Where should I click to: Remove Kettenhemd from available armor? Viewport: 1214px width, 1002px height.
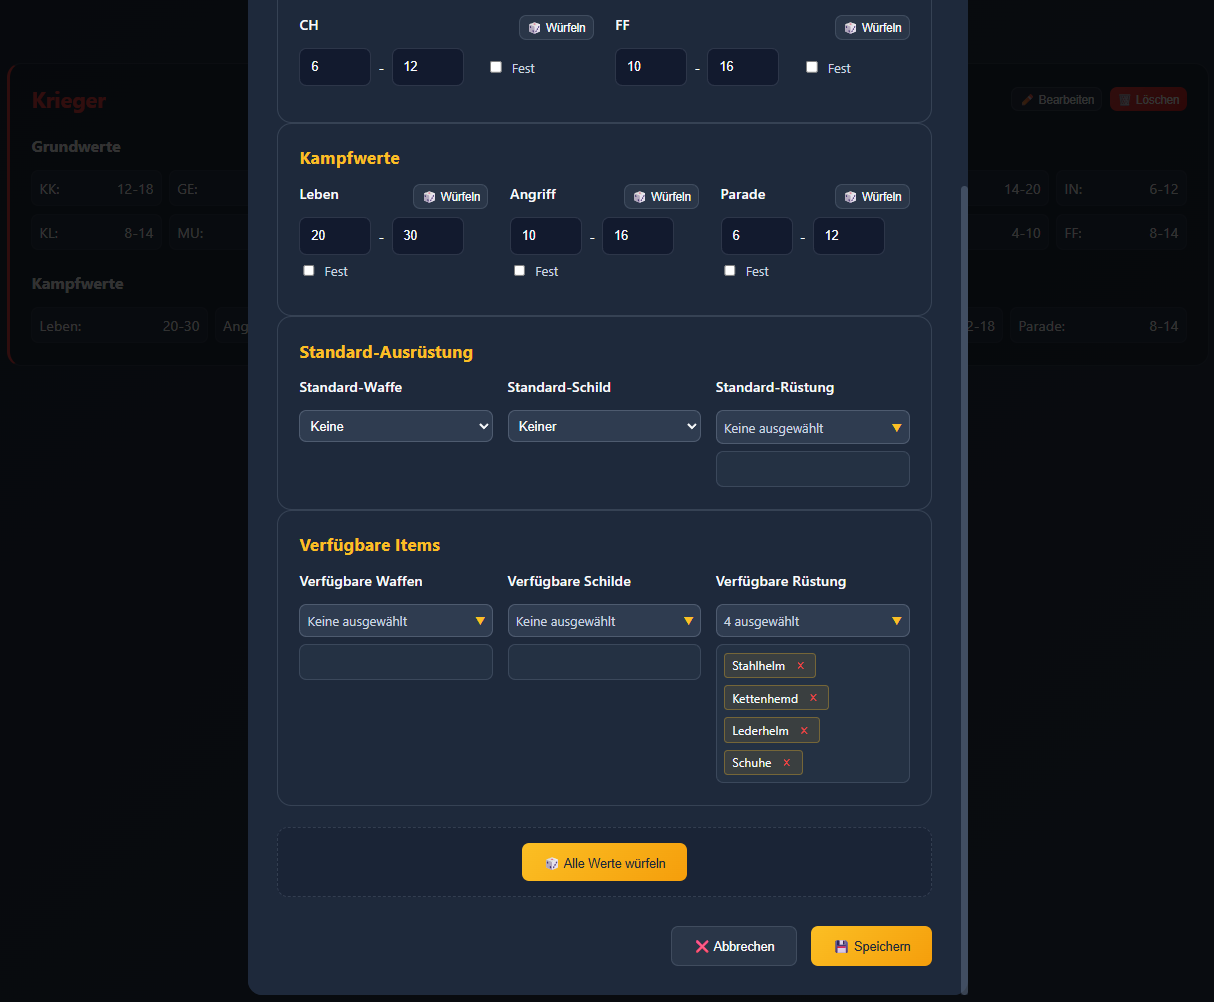point(813,698)
